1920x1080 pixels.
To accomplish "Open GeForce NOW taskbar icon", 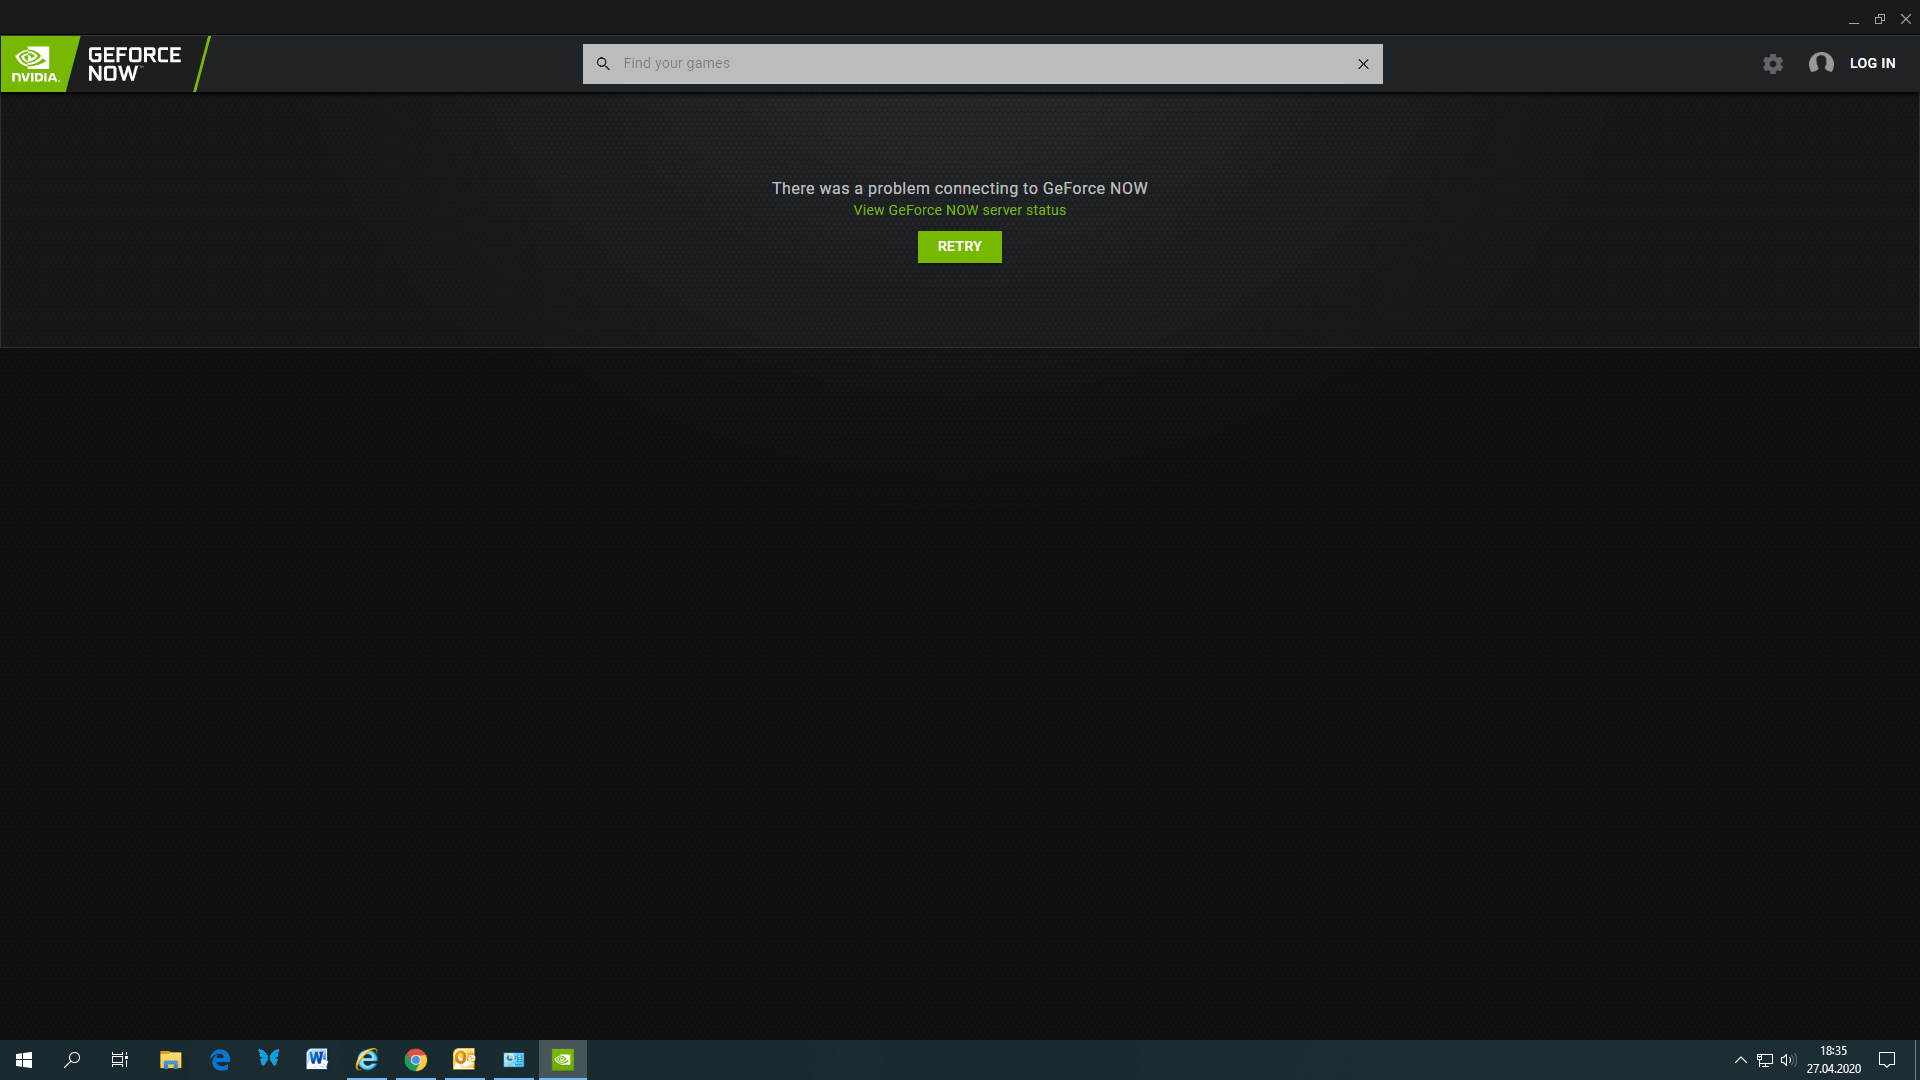I will coord(563,1060).
